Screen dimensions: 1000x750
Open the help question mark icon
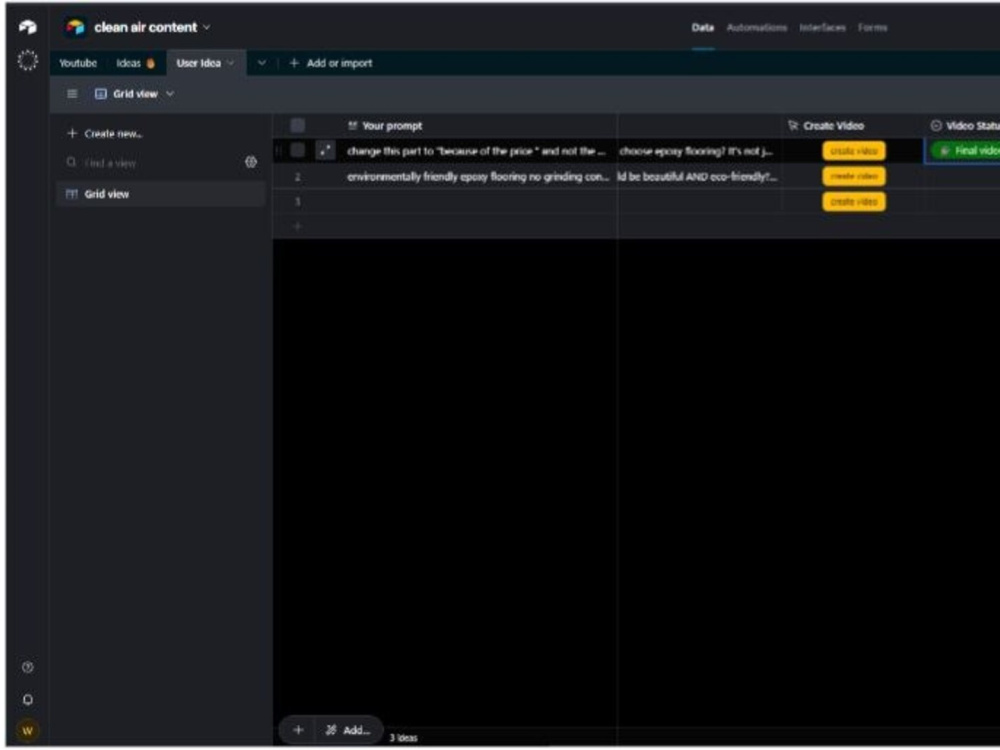click(x=27, y=667)
